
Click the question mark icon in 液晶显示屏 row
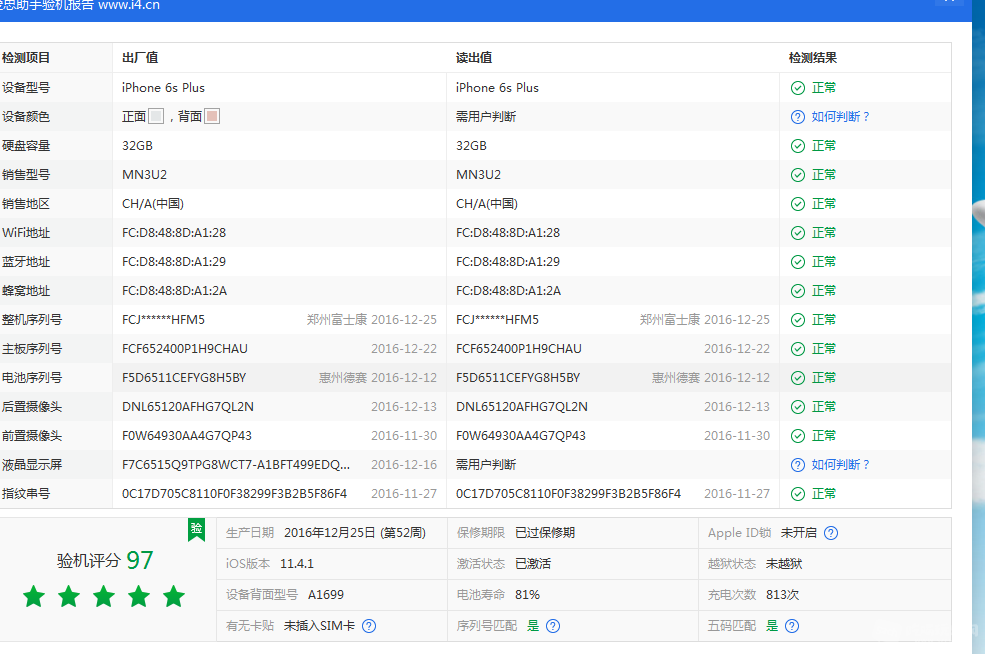pyautogui.click(x=798, y=465)
